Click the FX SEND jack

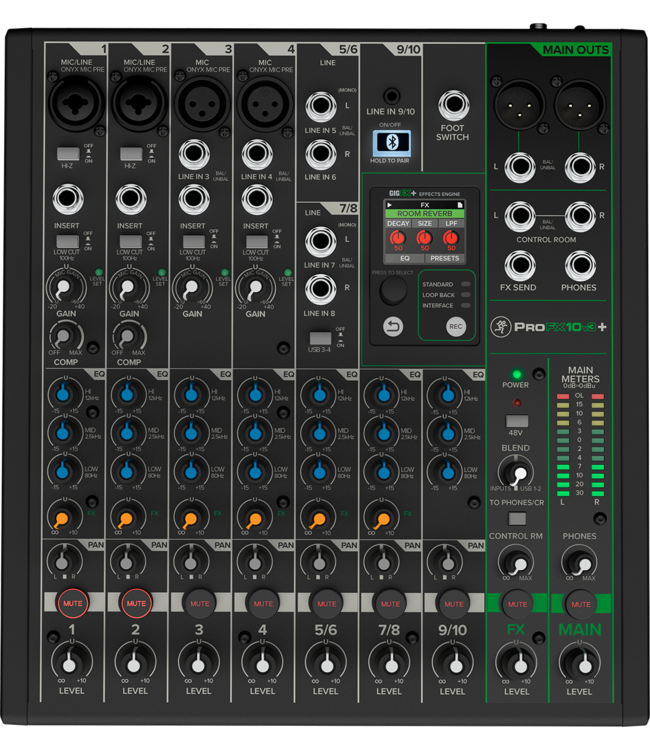click(x=519, y=265)
